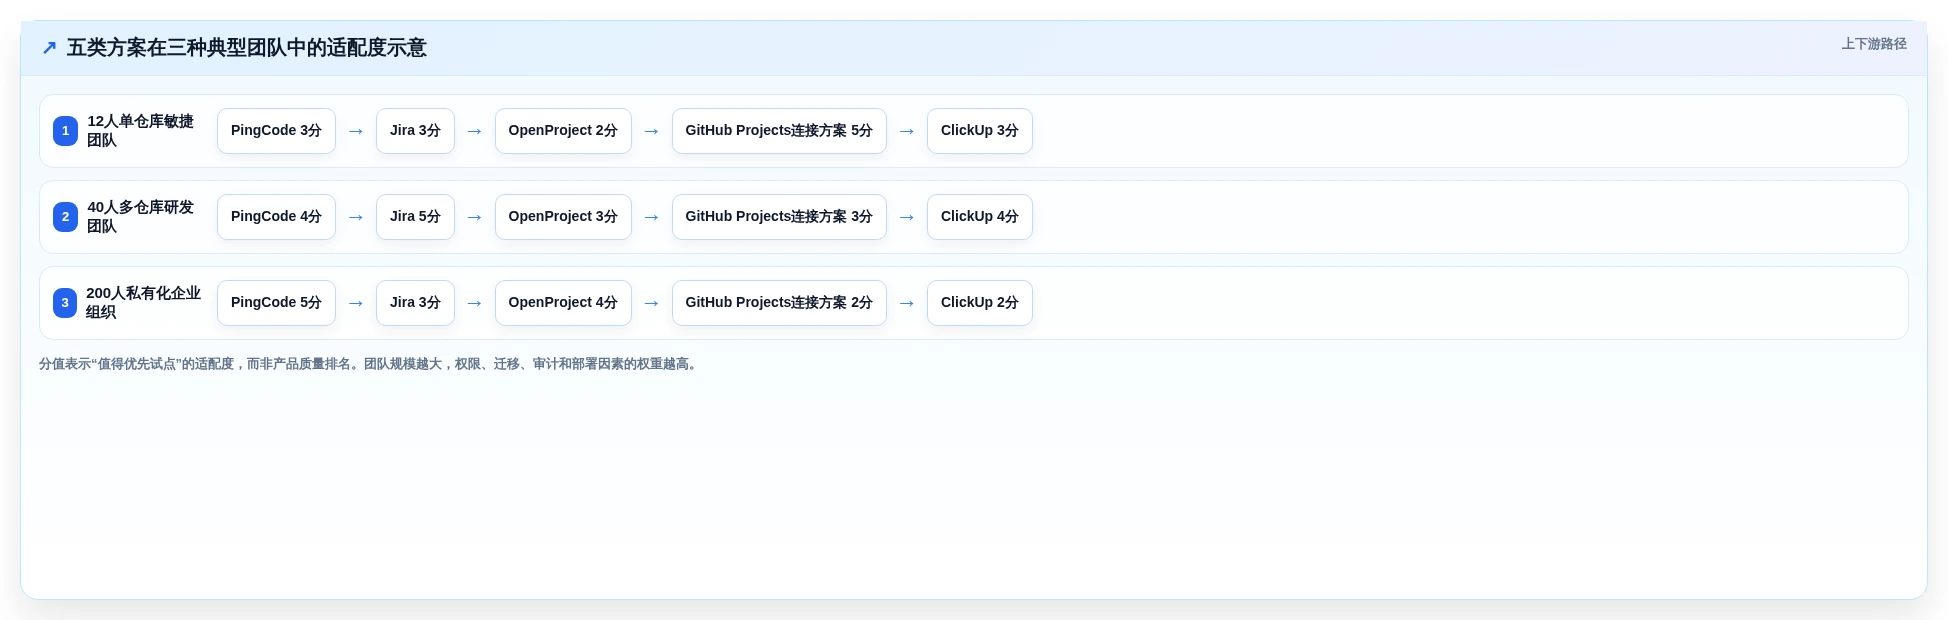Screen dimensions: 1948x620
Task: Click the ClickUp 3分 chip
Action: tap(980, 131)
